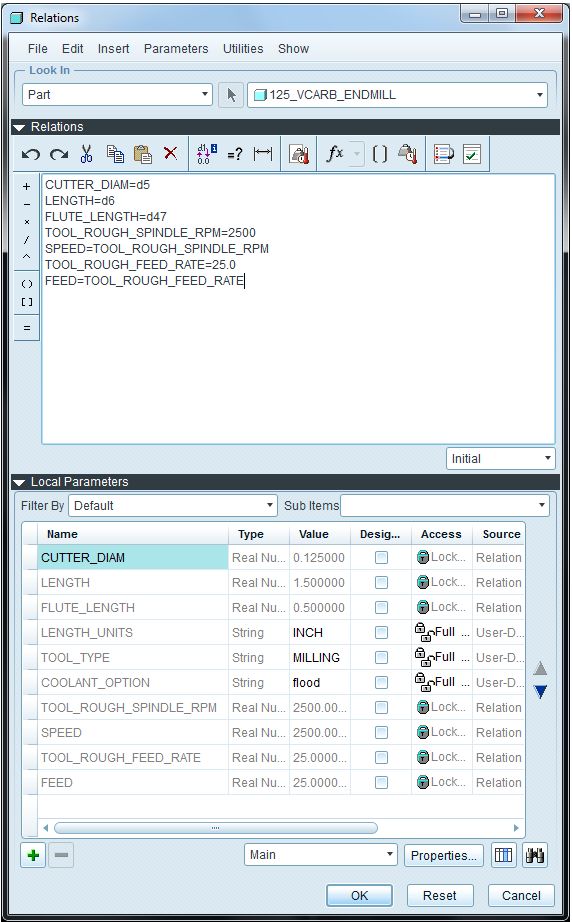This screenshot has width=572, height=922.
Task: Open the Insert menu
Action: pyautogui.click(x=113, y=49)
